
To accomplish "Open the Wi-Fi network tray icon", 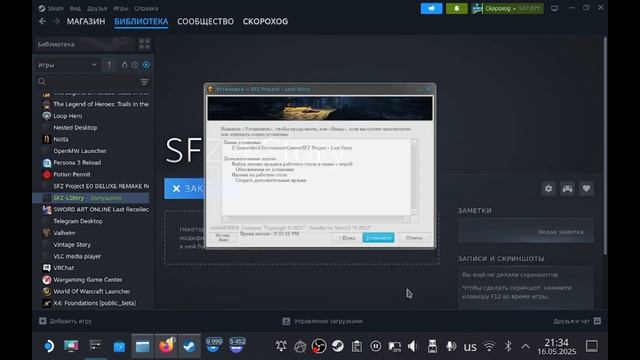I will coord(489,347).
